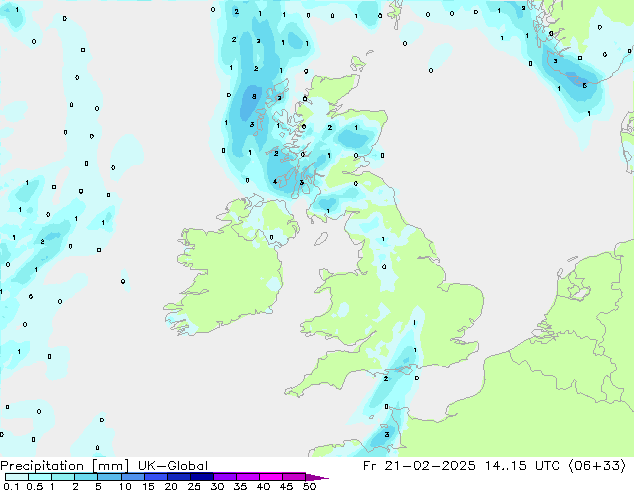Click the 25–30 mm dark navy legend box
The width and height of the screenshot is (634, 490).
201,477
